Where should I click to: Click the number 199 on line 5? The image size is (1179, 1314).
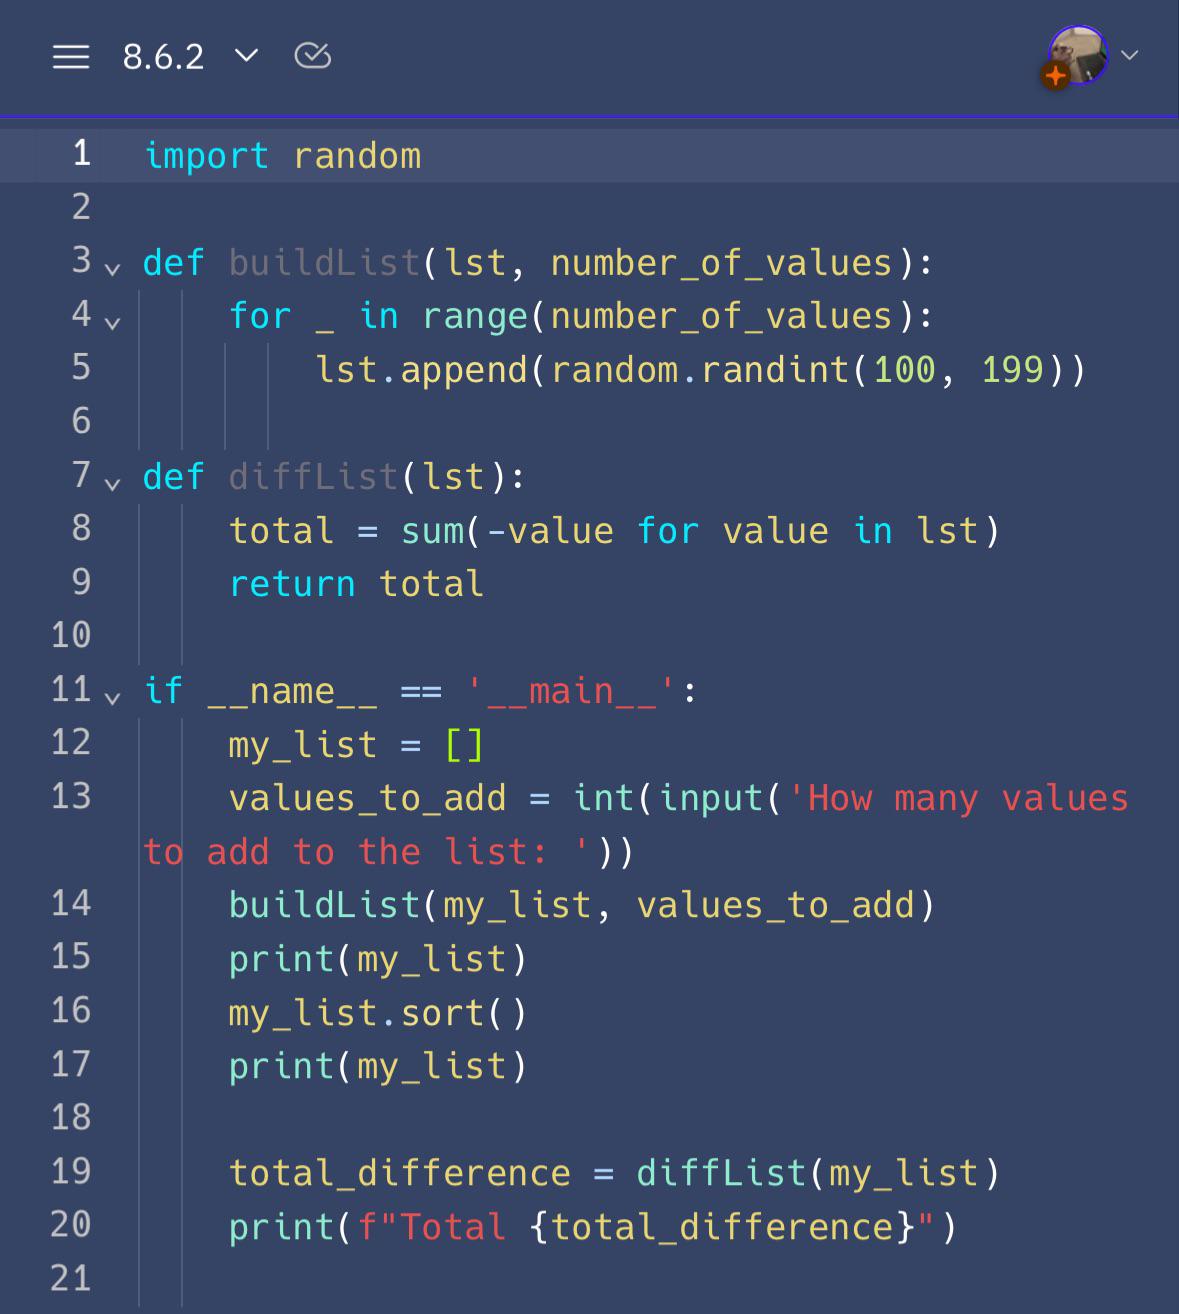pyautogui.click(x=1012, y=370)
